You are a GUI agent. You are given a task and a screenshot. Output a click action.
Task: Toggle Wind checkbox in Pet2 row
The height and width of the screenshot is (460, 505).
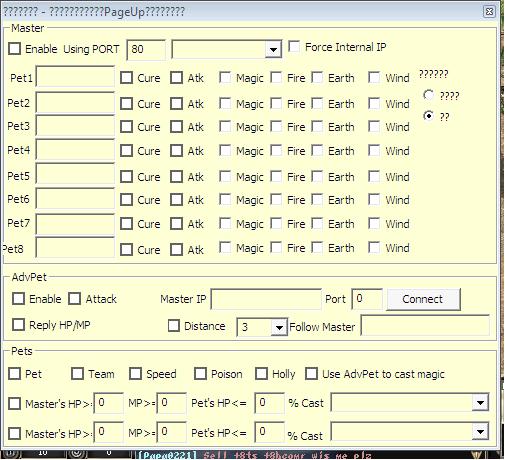(x=374, y=104)
